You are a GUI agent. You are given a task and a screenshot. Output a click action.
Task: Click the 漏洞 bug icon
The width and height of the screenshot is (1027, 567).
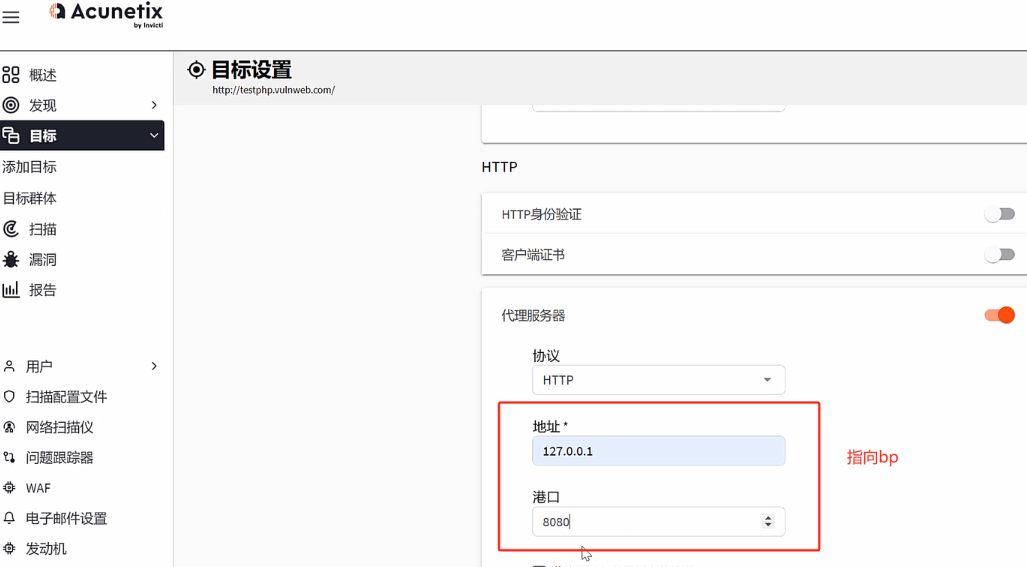point(10,259)
